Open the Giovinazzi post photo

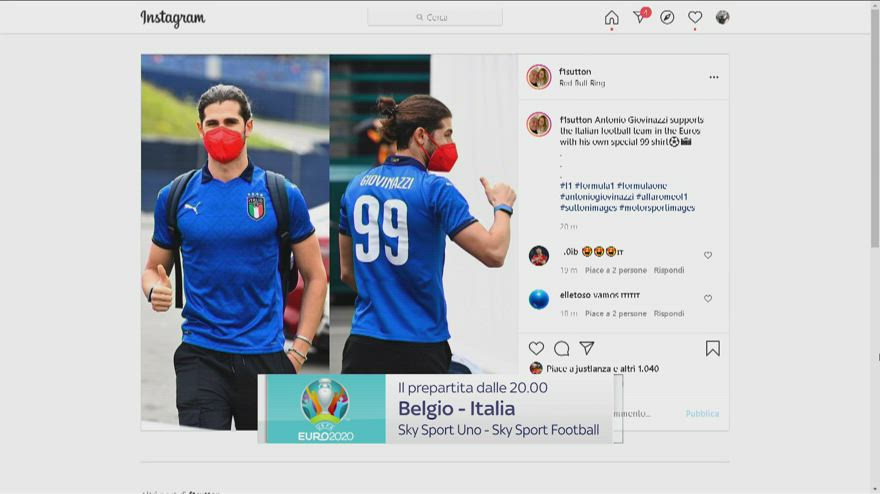[329, 241]
